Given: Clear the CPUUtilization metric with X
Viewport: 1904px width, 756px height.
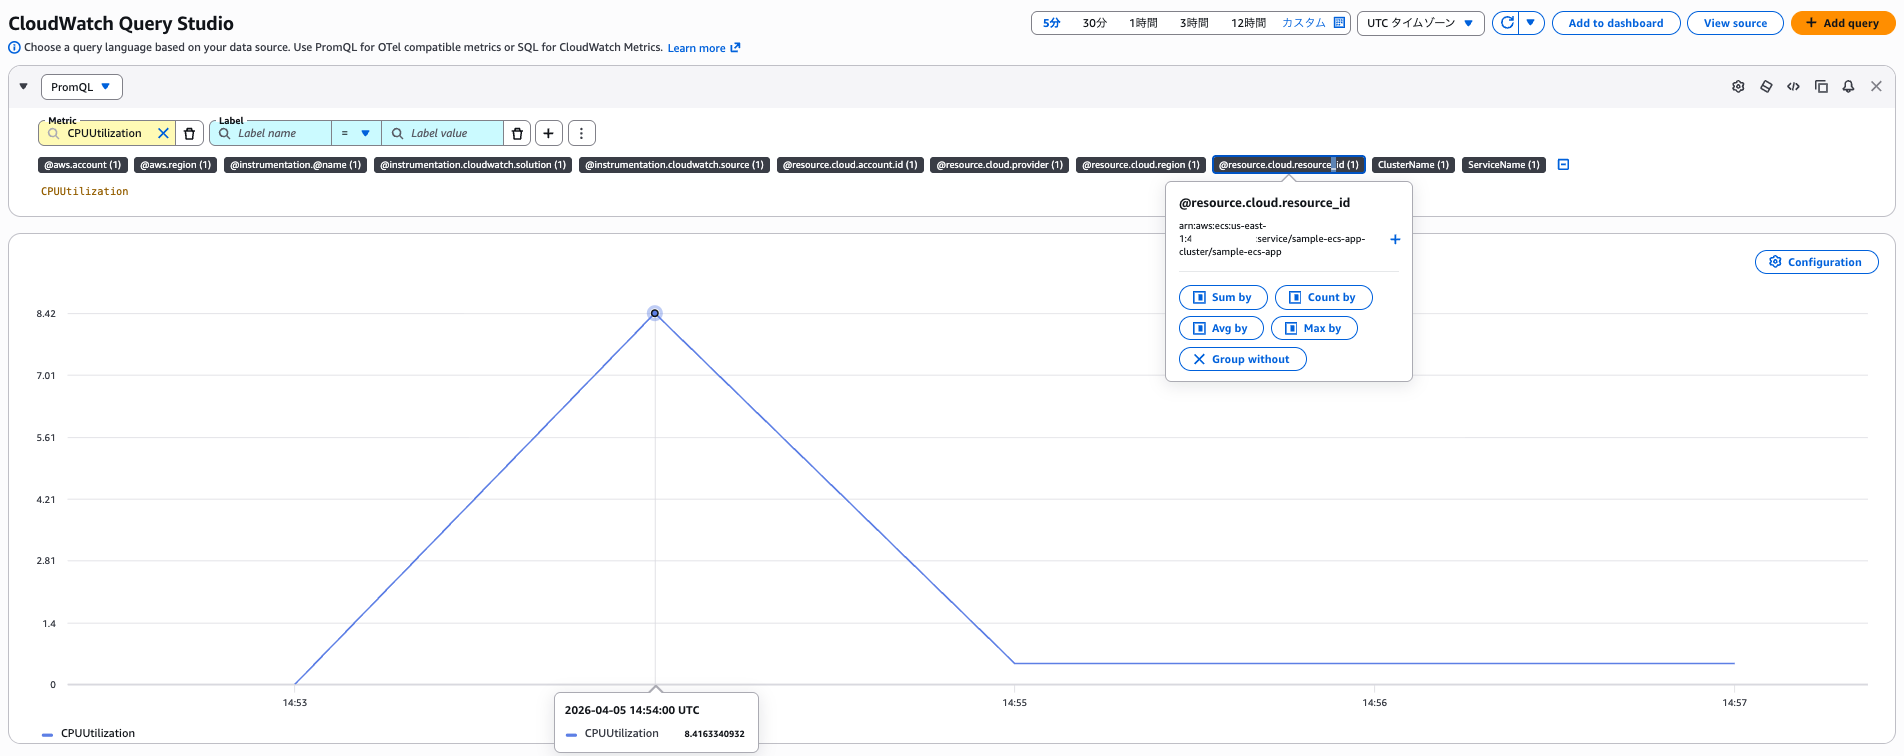Looking at the screenshot, I should (x=163, y=133).
